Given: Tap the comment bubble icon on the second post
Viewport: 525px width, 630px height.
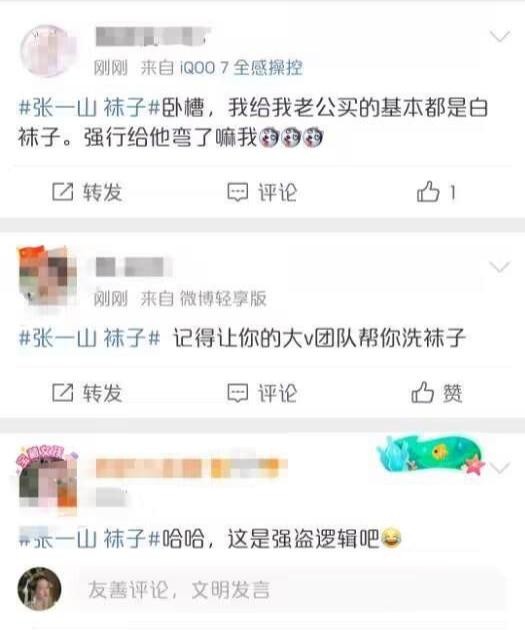Looking at the screenshot, I should click(237, 393).
